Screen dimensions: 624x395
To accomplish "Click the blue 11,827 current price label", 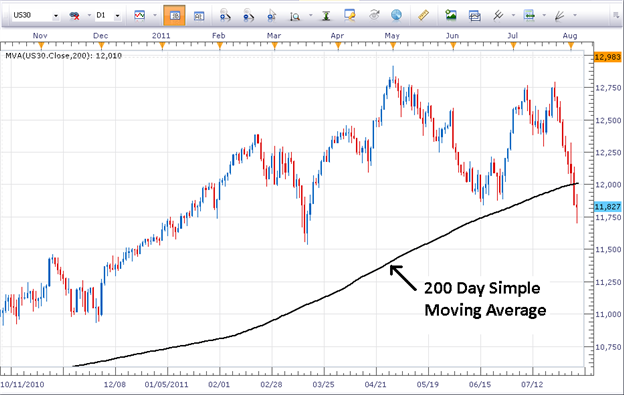I will click(x=608, y=207).
